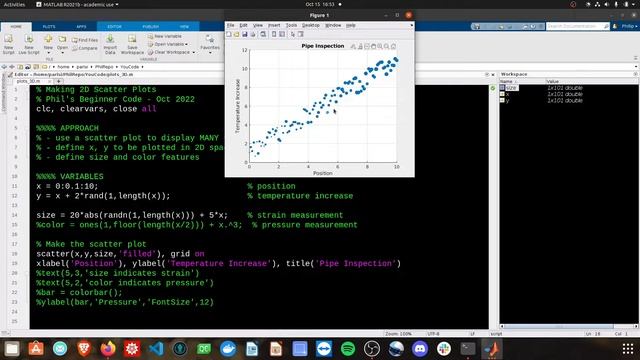Click Open File icon in Figure 1 toolbar
This screenshot has width=640, height=360.
point(237,34)
